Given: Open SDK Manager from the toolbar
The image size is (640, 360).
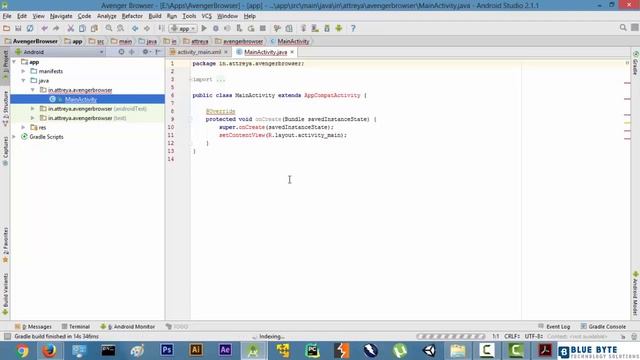Looking at the screenshot, I should coord(327,28).
